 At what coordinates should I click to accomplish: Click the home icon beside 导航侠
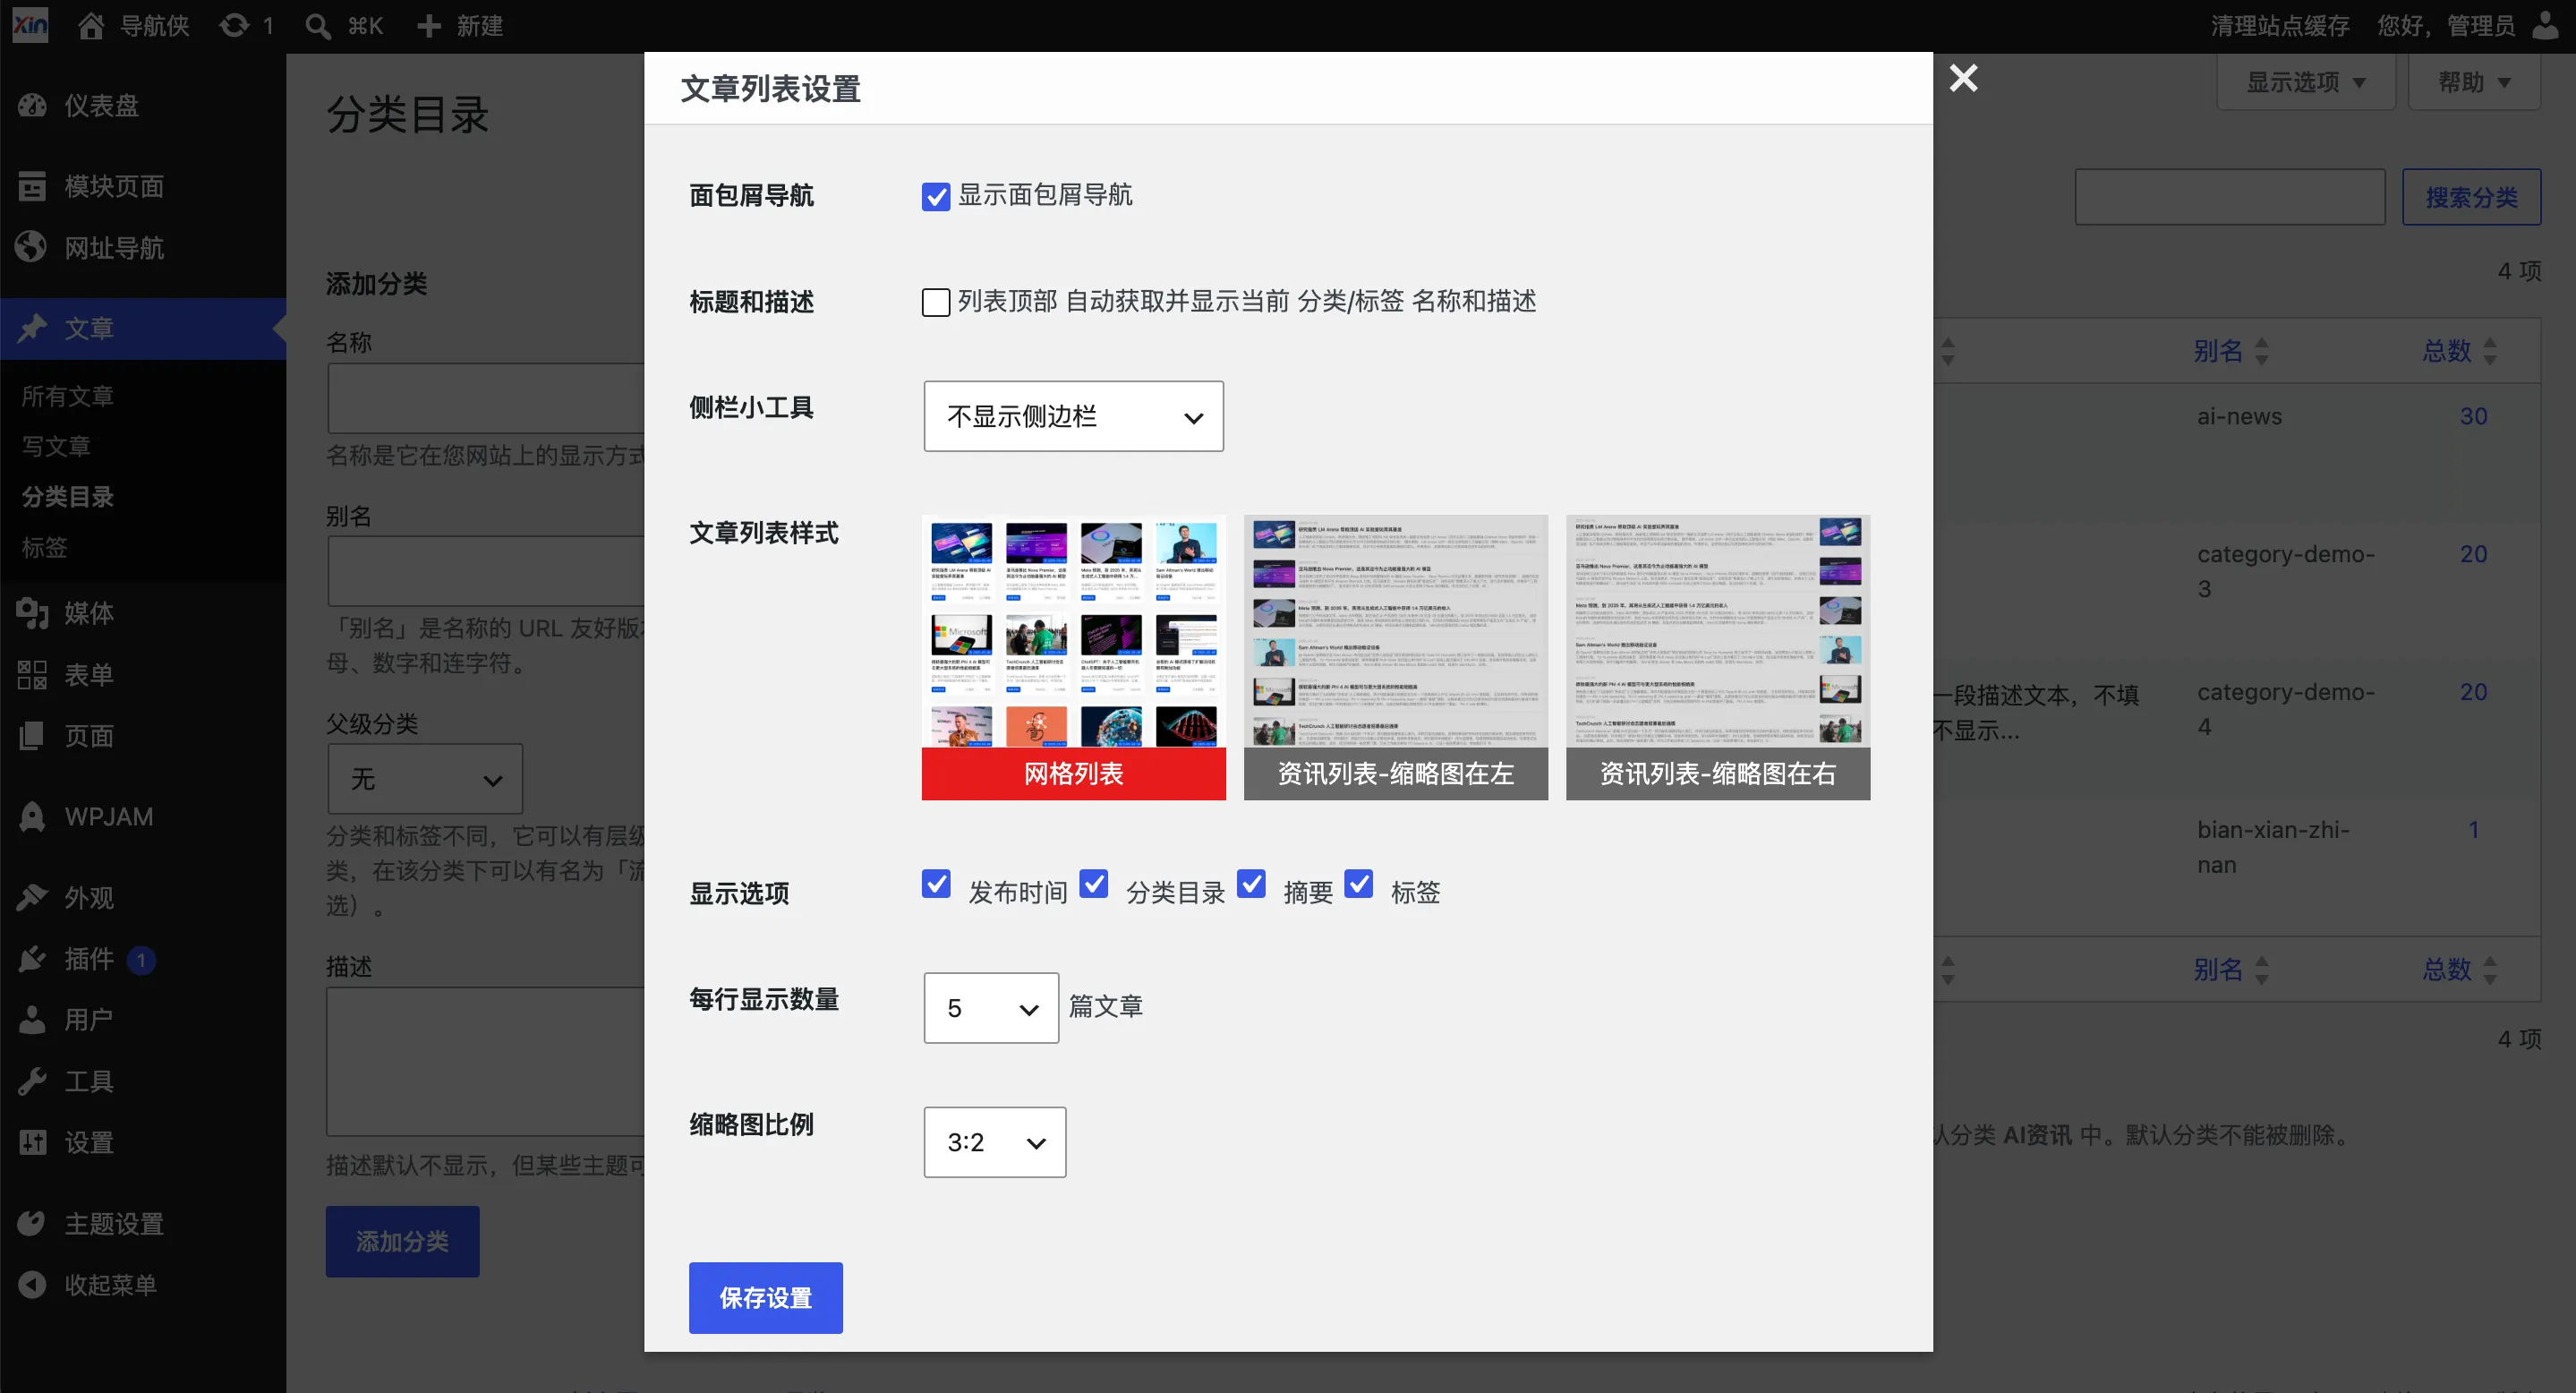pyautogui.click(x=91, y=26)
